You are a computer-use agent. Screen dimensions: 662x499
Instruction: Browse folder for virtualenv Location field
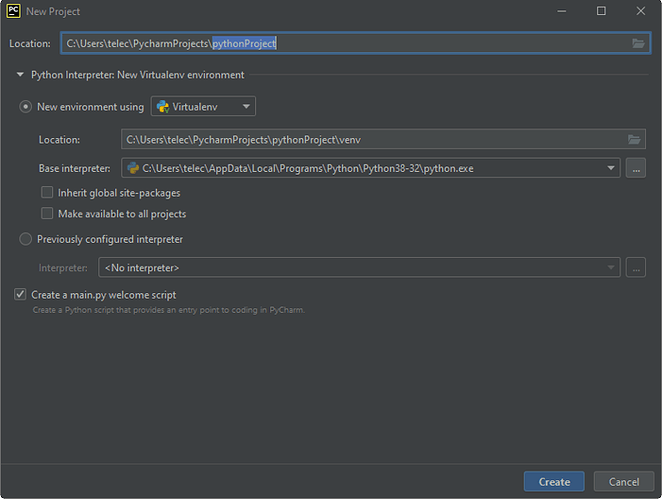pos(634,139)
